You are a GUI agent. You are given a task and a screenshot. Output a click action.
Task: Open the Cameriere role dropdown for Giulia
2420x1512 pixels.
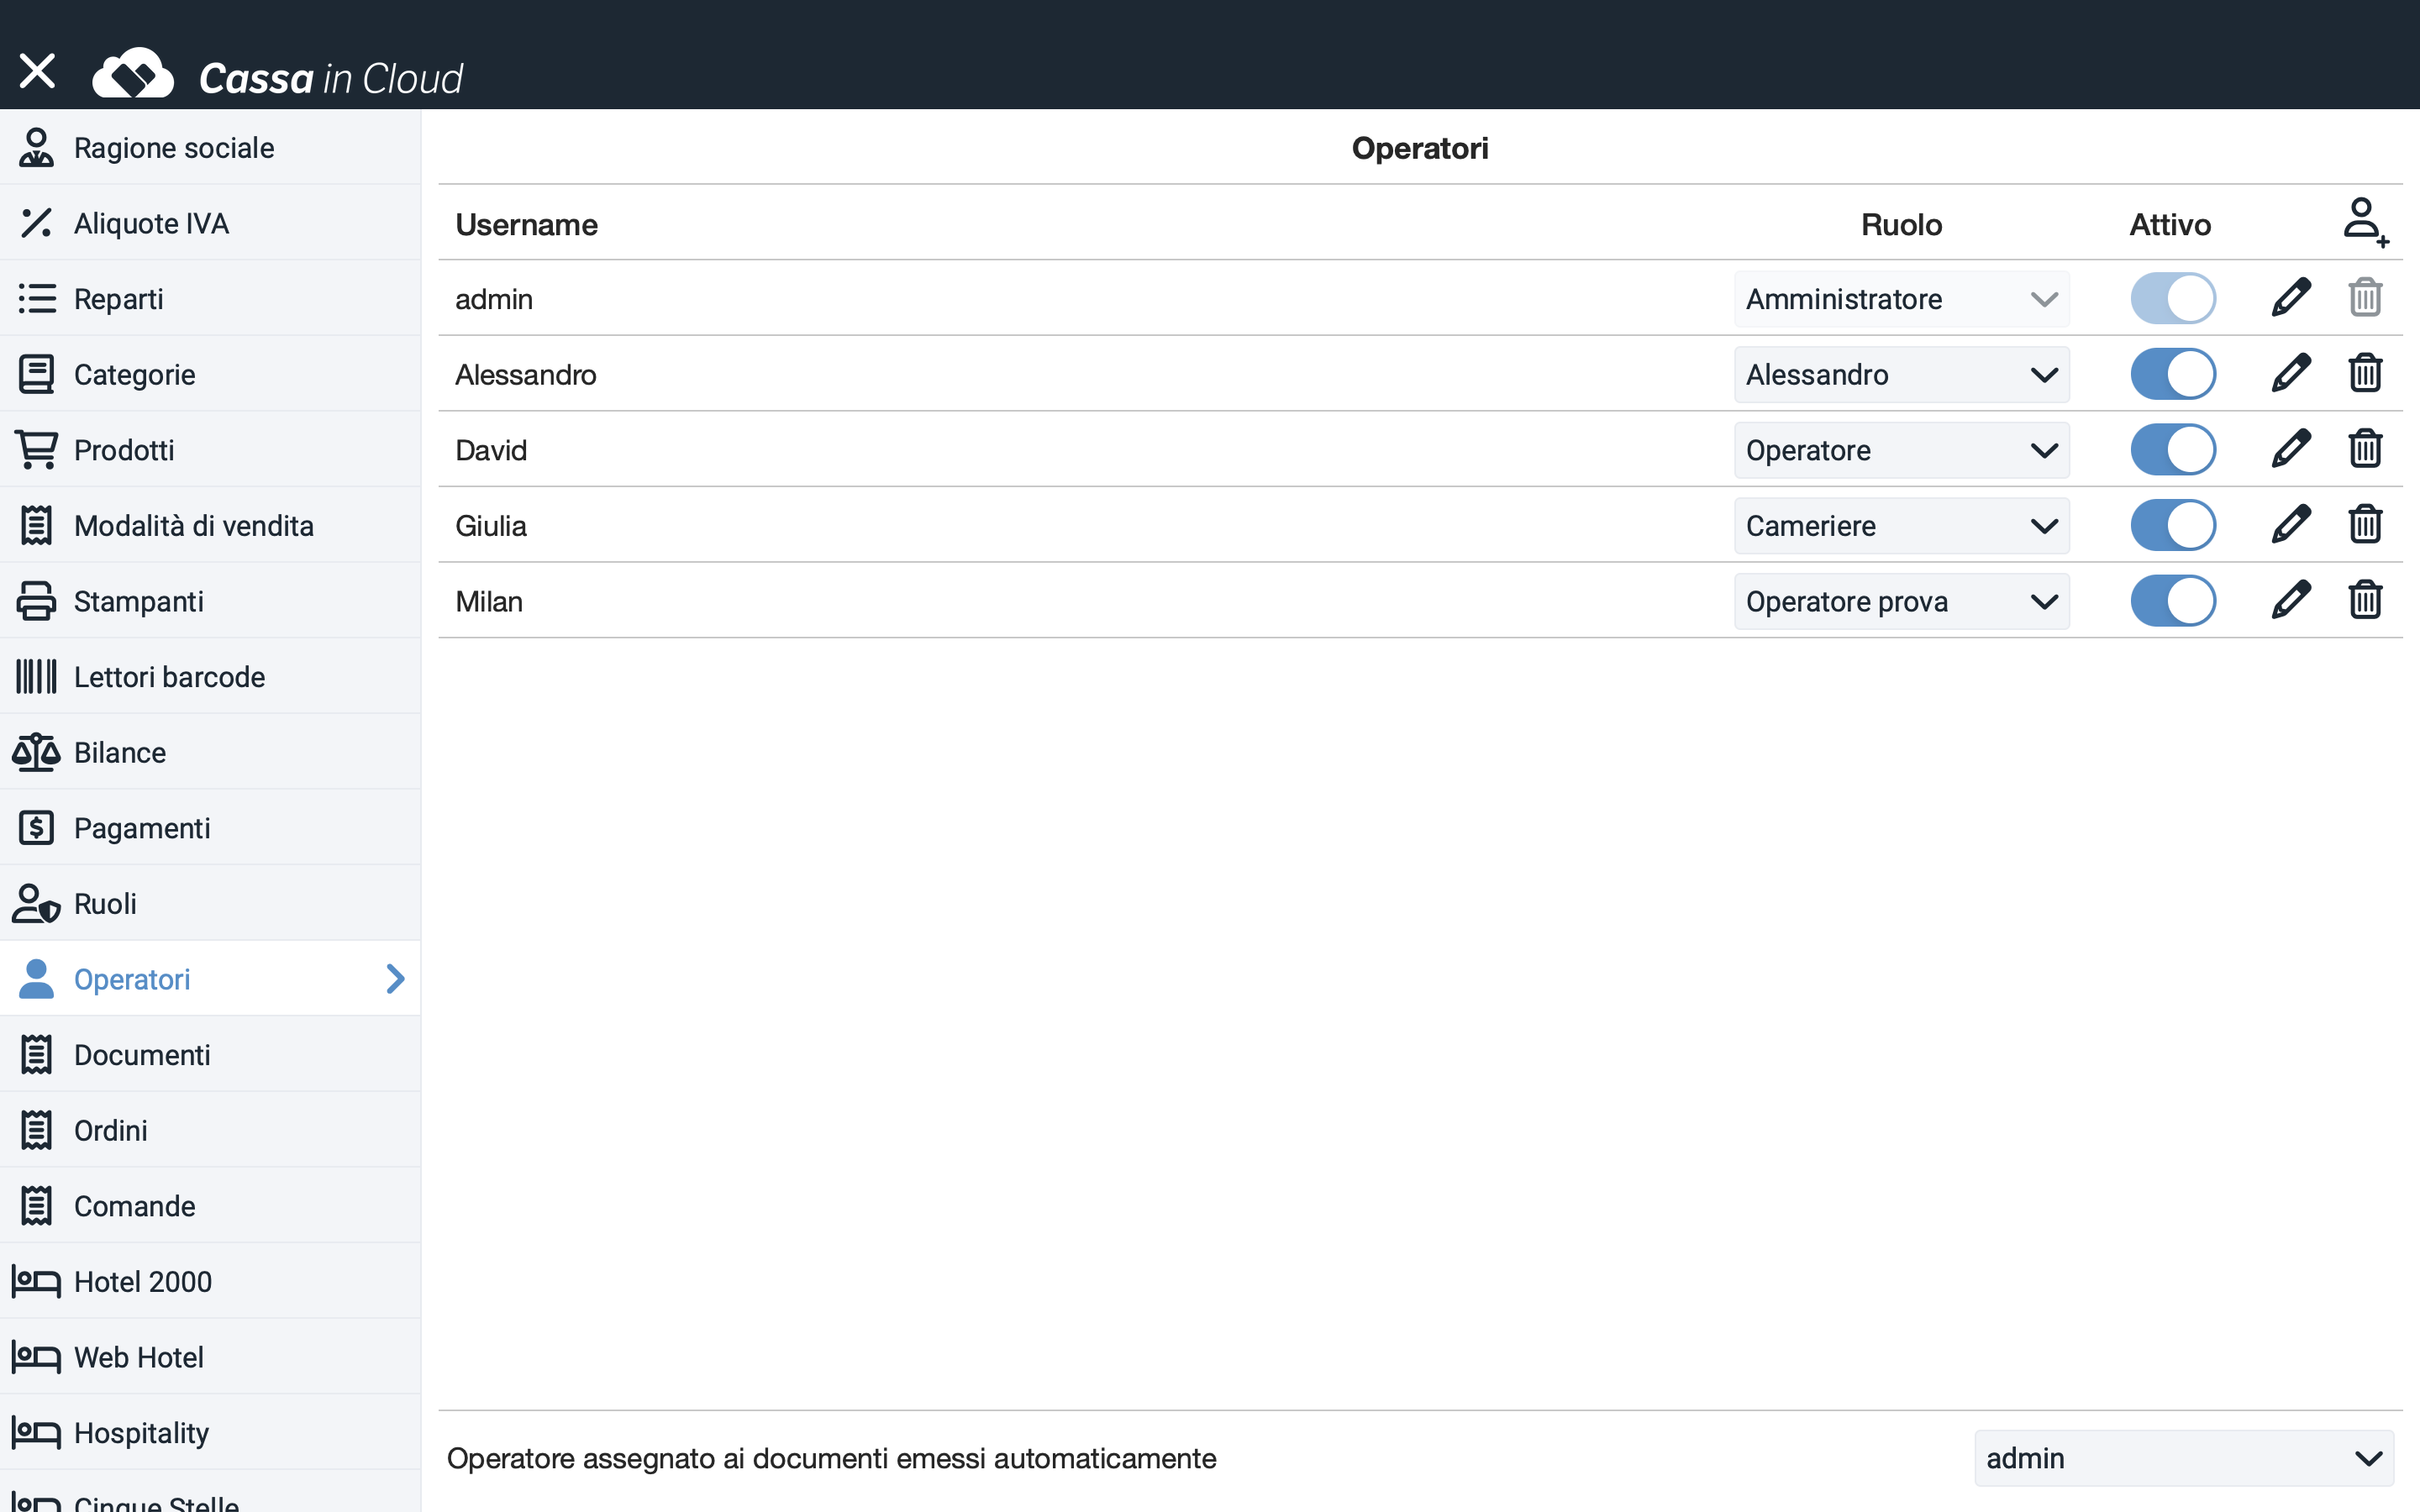pyautogui.click(x=1901, y=525)
